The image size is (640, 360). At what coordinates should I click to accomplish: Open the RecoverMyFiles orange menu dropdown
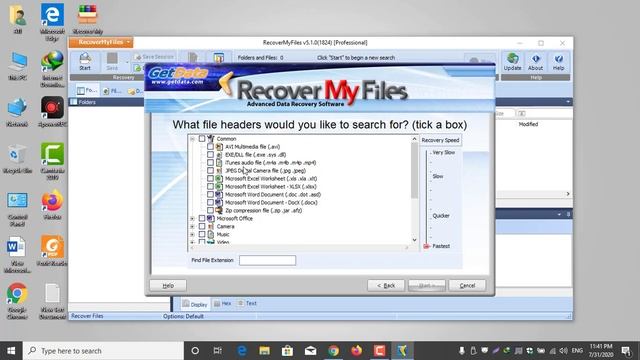101,42
